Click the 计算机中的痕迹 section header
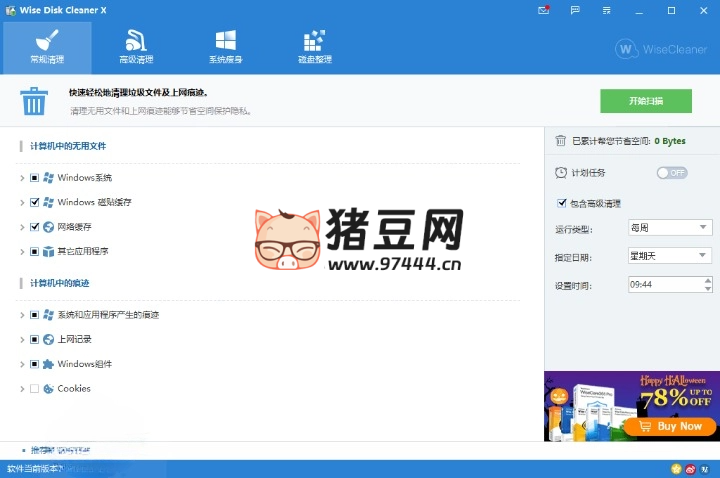 [x=60, y=283]
